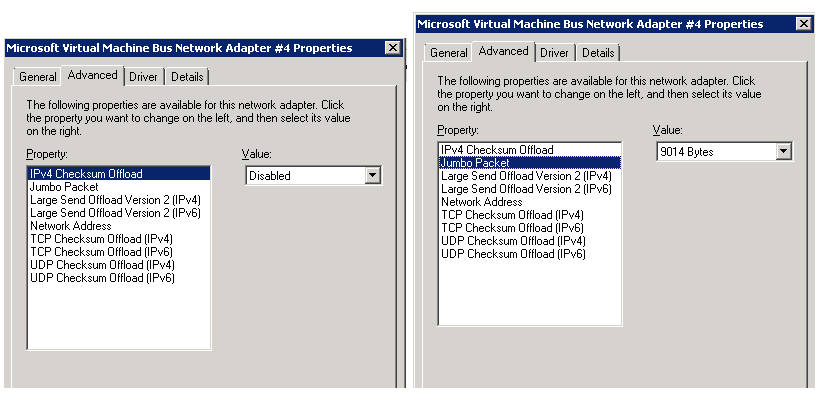Open the Details tab in right window
Screen dimensions: 818x395
click(598, 53)
